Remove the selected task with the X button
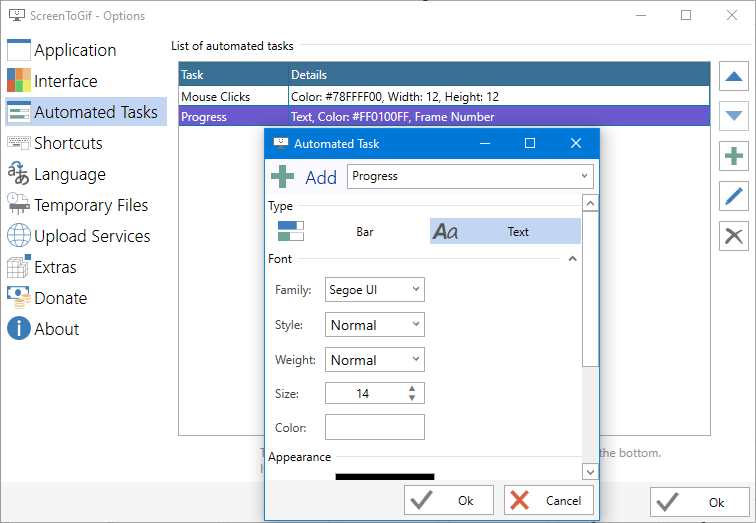 tap(733, 236)
